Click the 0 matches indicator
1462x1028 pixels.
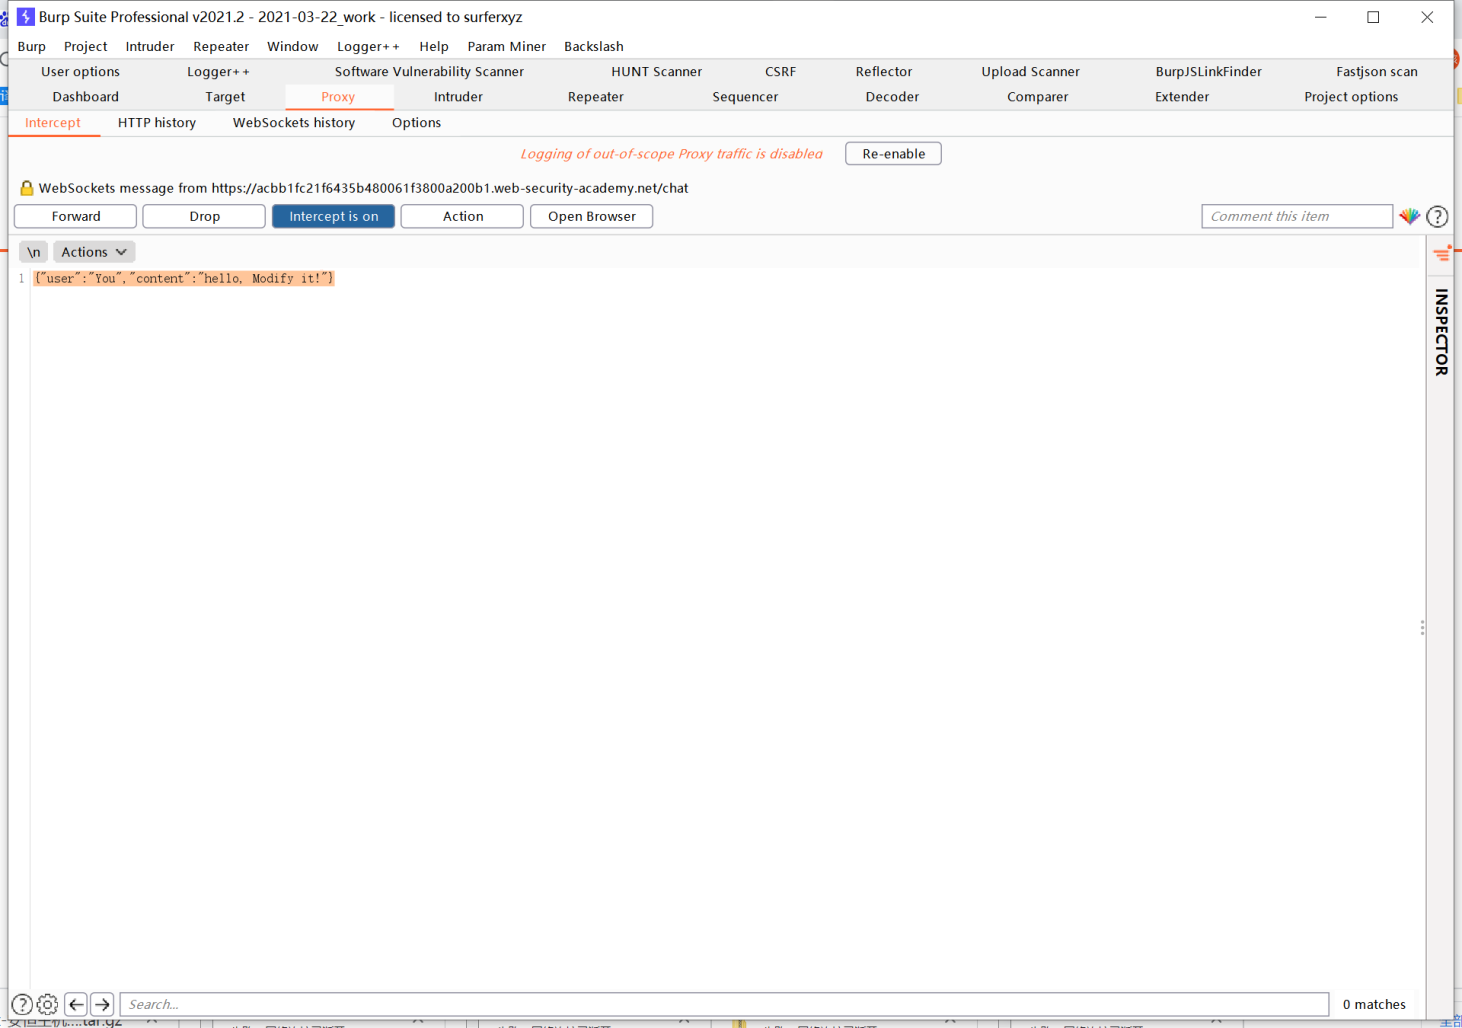[x=1374, y=1004]
